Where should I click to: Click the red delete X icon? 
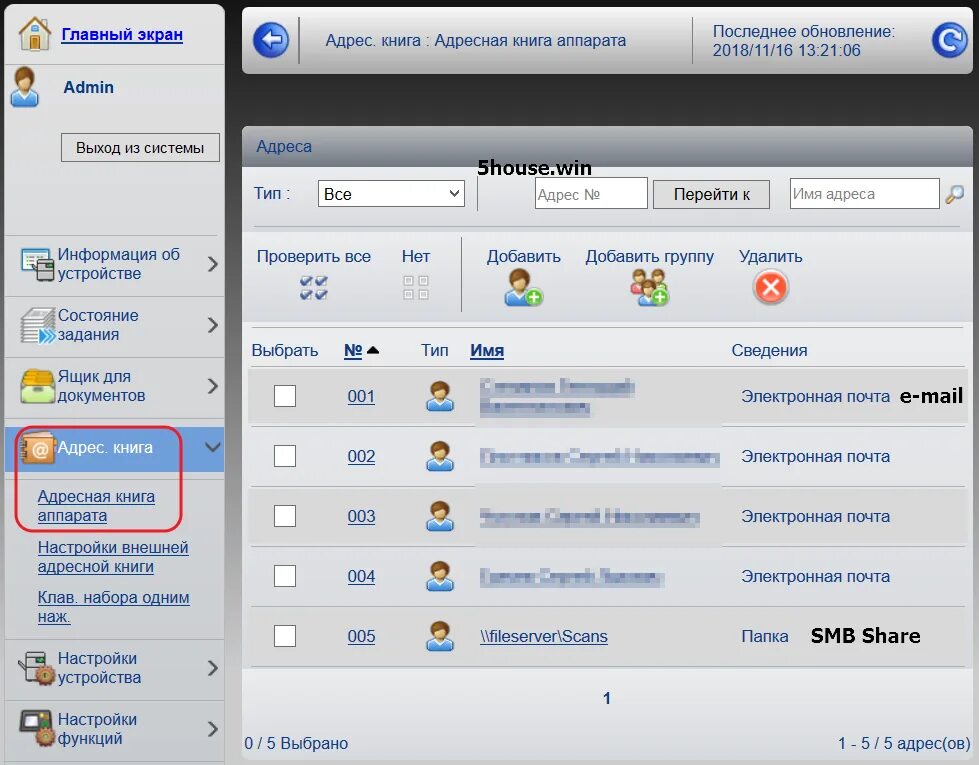771,287
